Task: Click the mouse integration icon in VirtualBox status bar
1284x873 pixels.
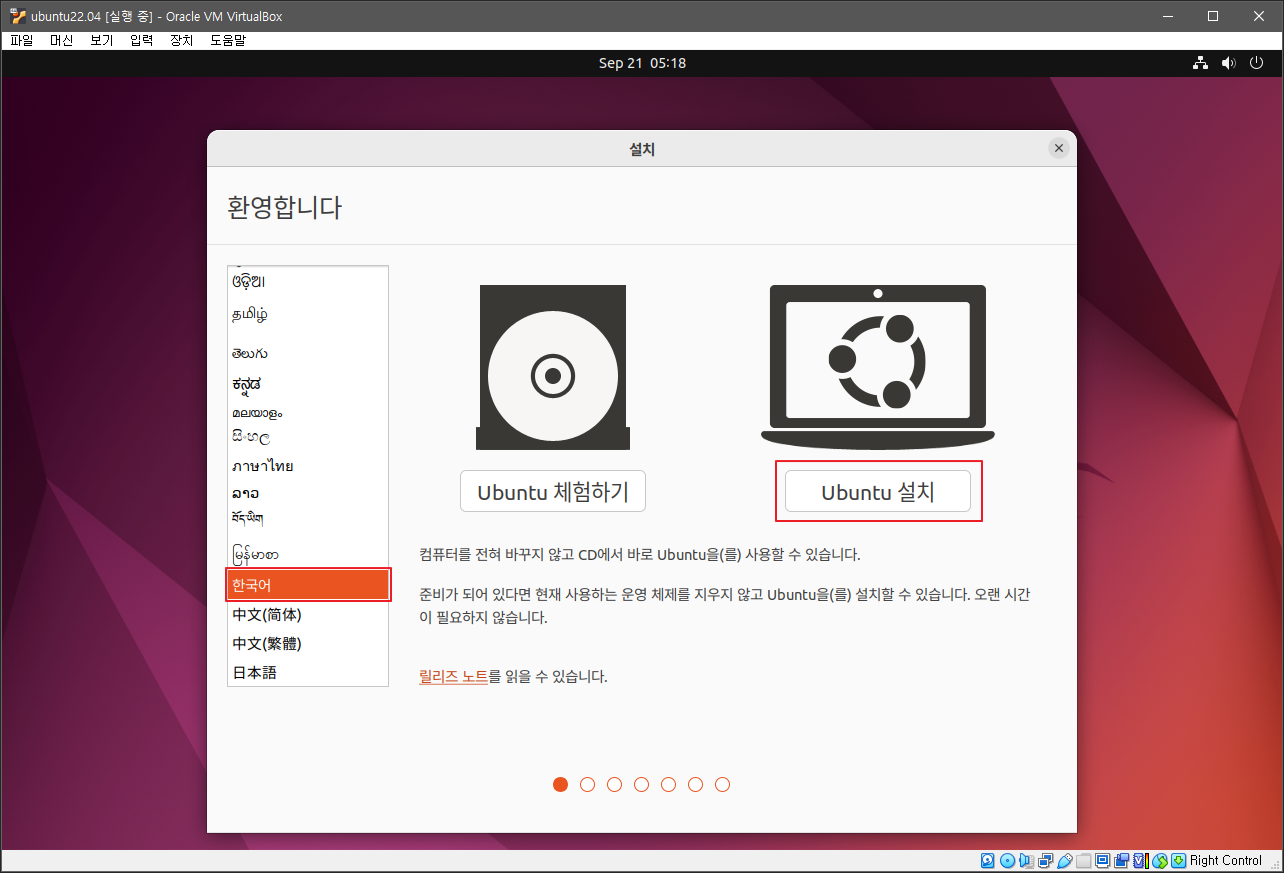Action: click(1160, 860)
